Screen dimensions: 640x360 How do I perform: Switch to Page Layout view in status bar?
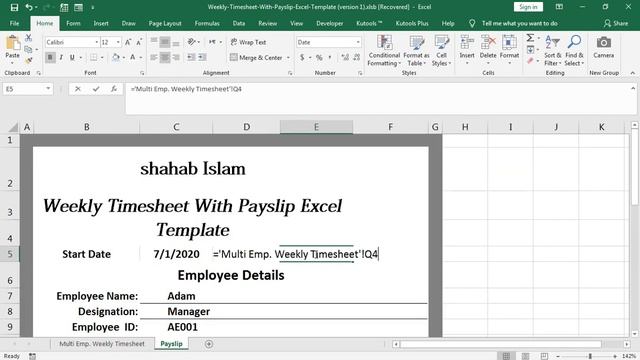tap(525, 356)
